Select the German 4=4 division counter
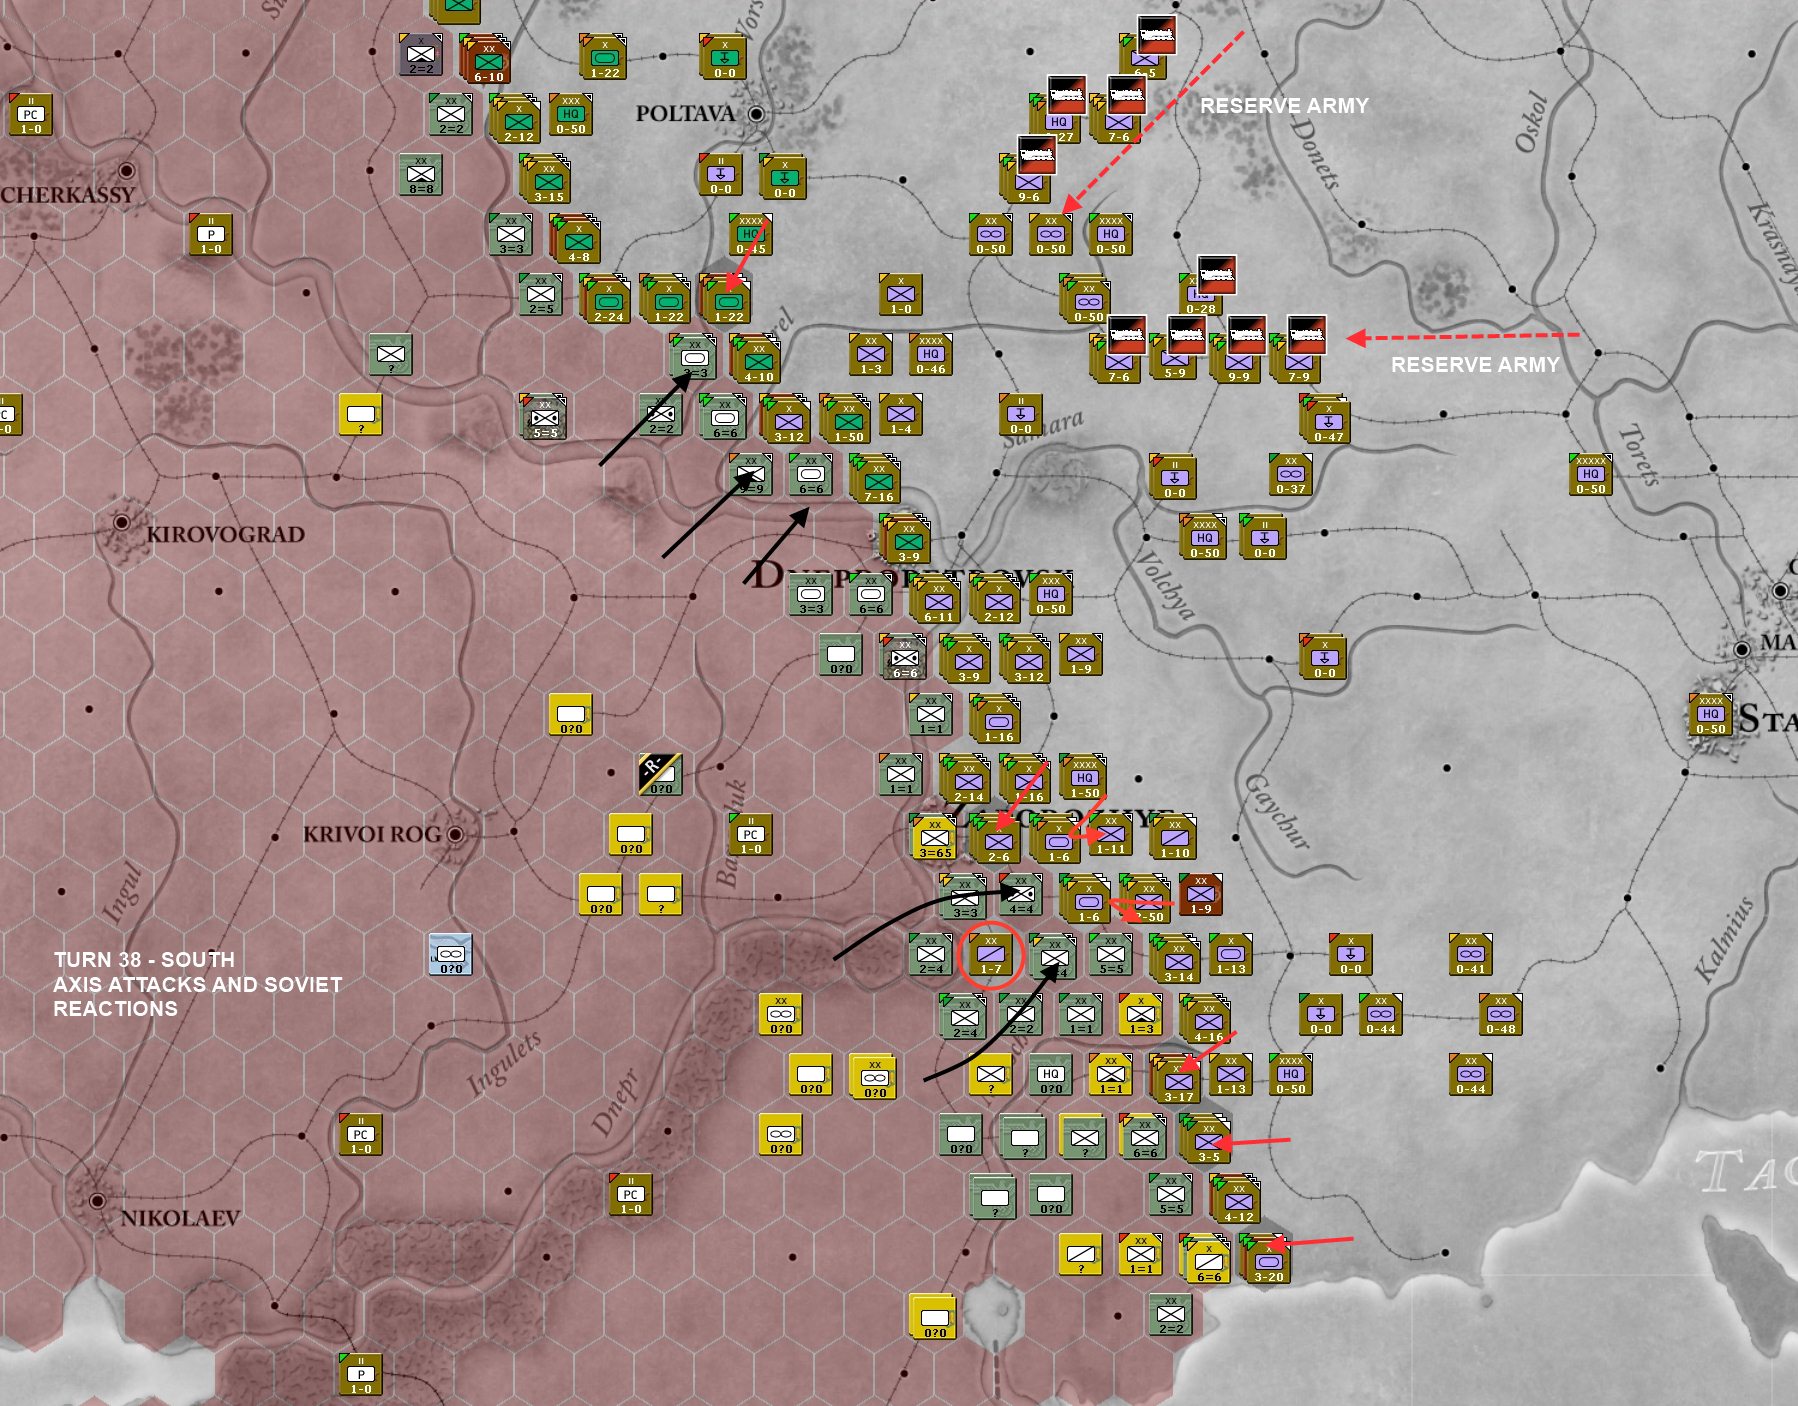This screenshot has width=1798, height=1406. (x=1021, y=895)
